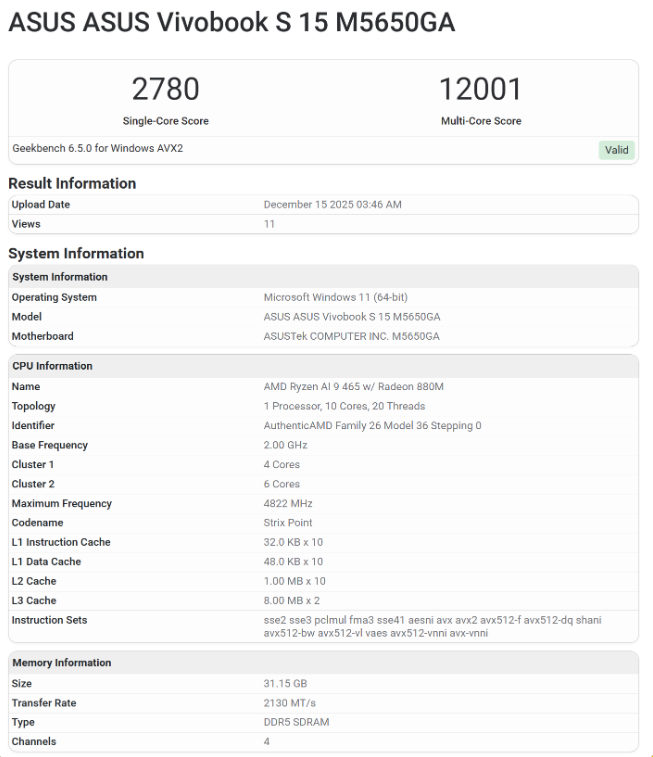
Task: Select AMD Ryzen AI 9 465 w/ Radeon 880M
Action: click(x=353, y=387)
